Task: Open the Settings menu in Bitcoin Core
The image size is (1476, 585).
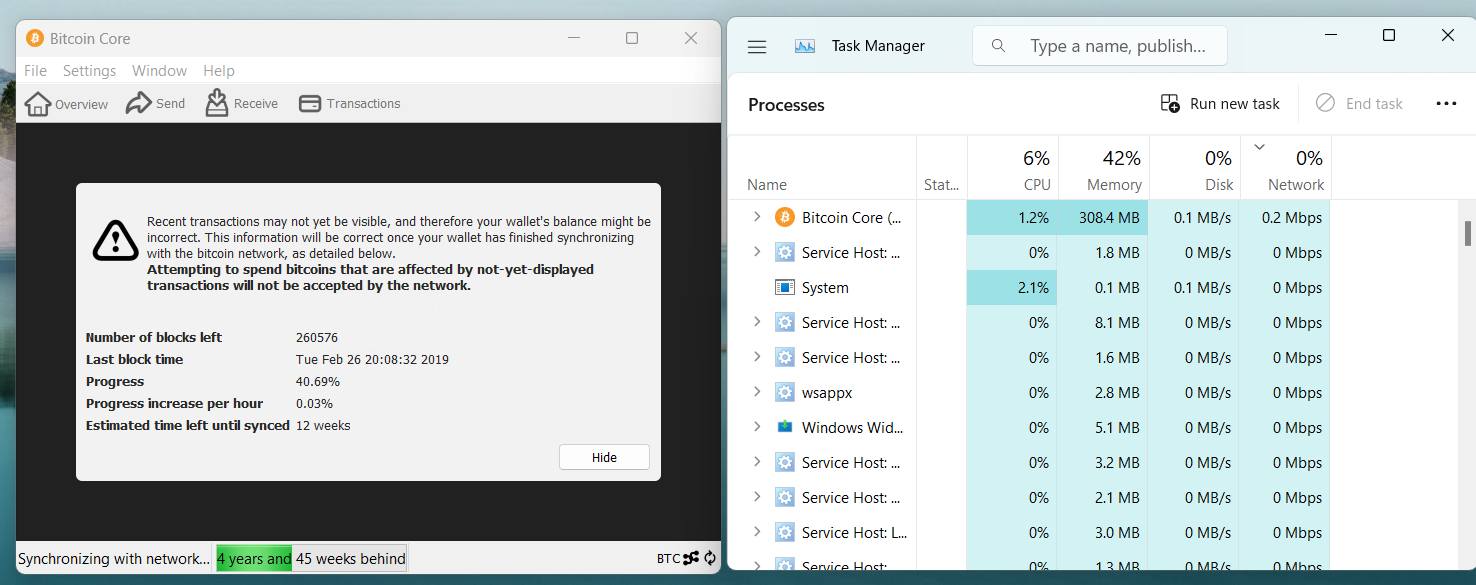Action: coord(89,71)
